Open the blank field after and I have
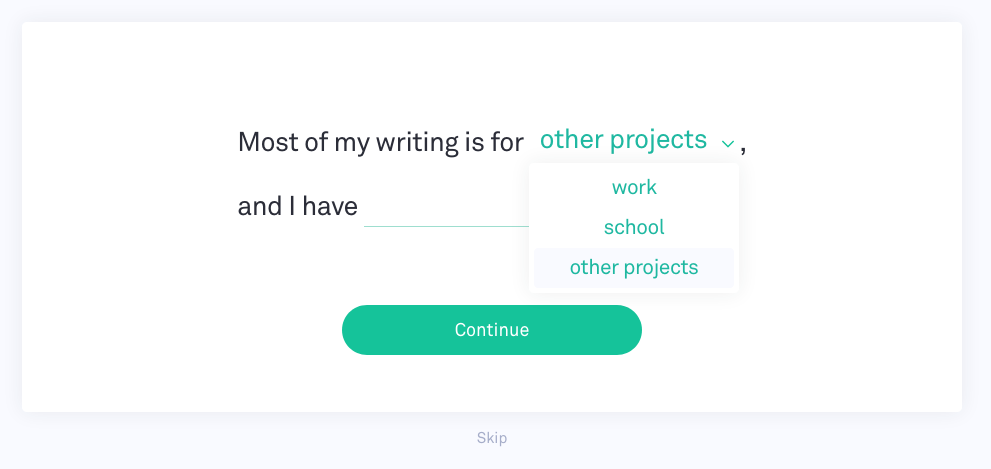 pos(446,207)
